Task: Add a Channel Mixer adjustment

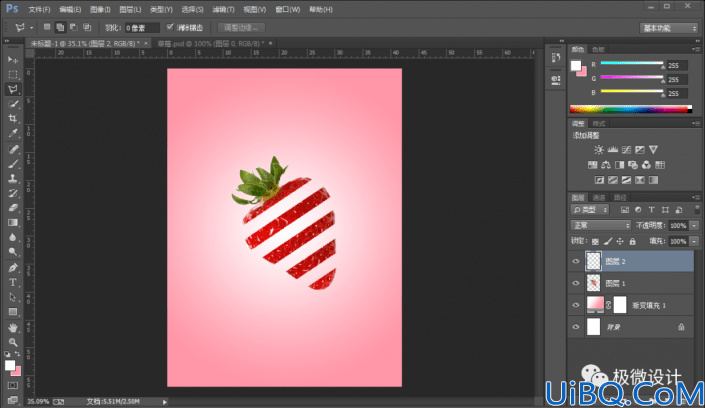Action: [646, 165]
